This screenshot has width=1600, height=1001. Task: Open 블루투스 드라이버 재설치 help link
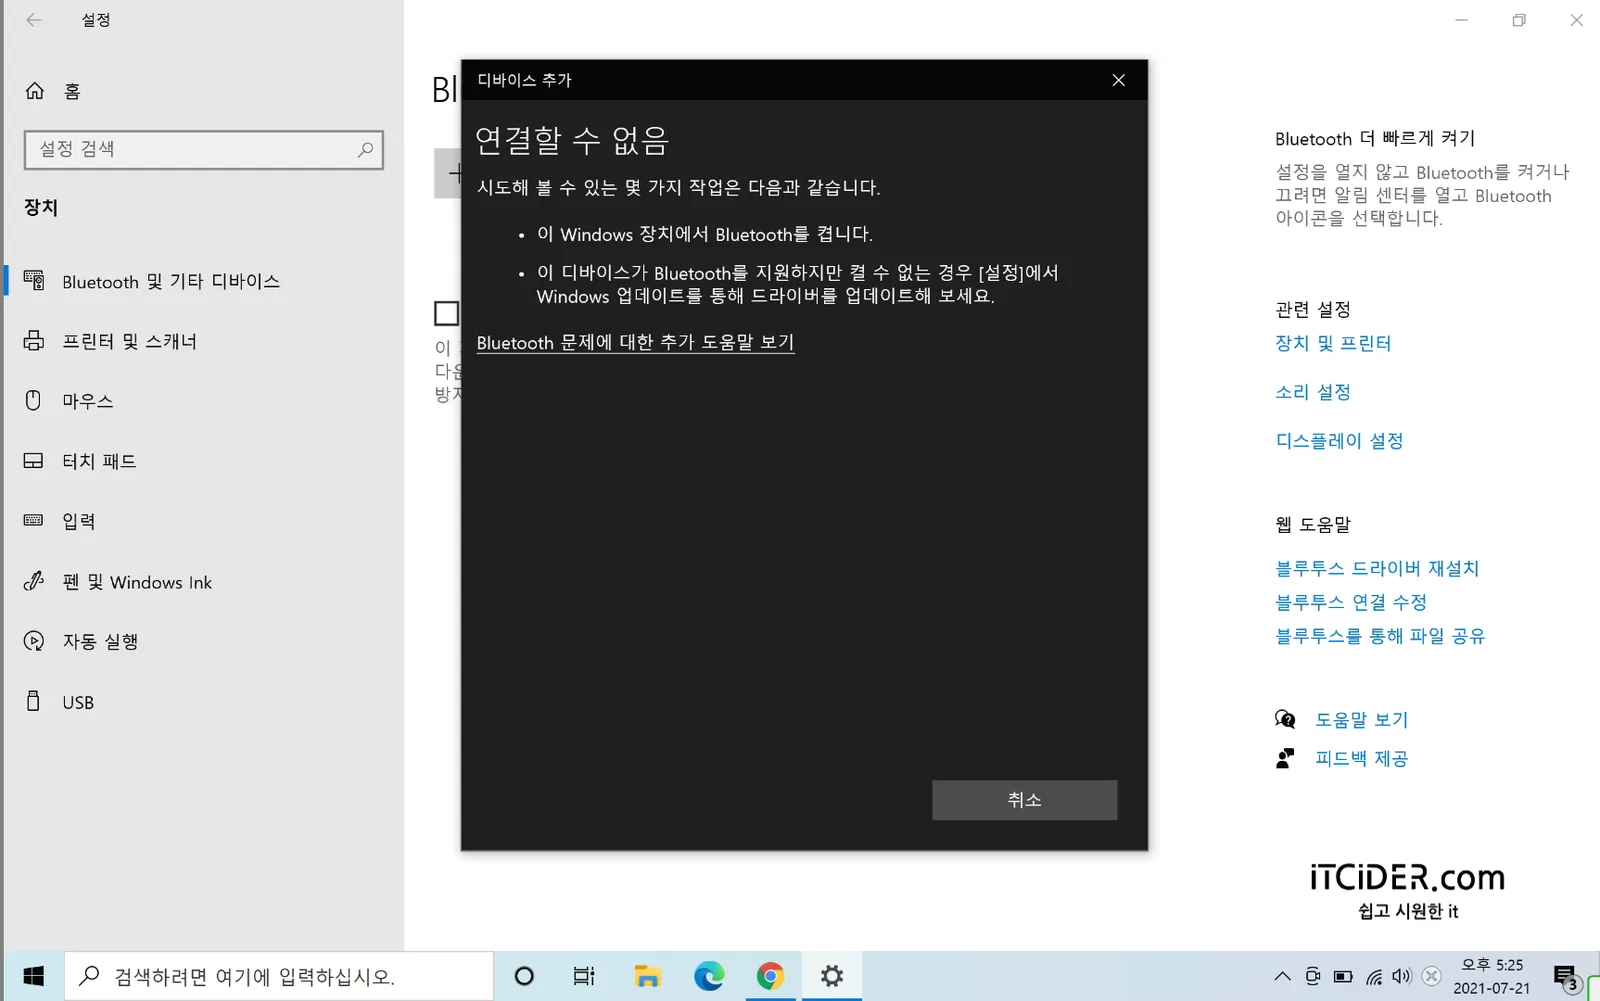[1377, 568]
